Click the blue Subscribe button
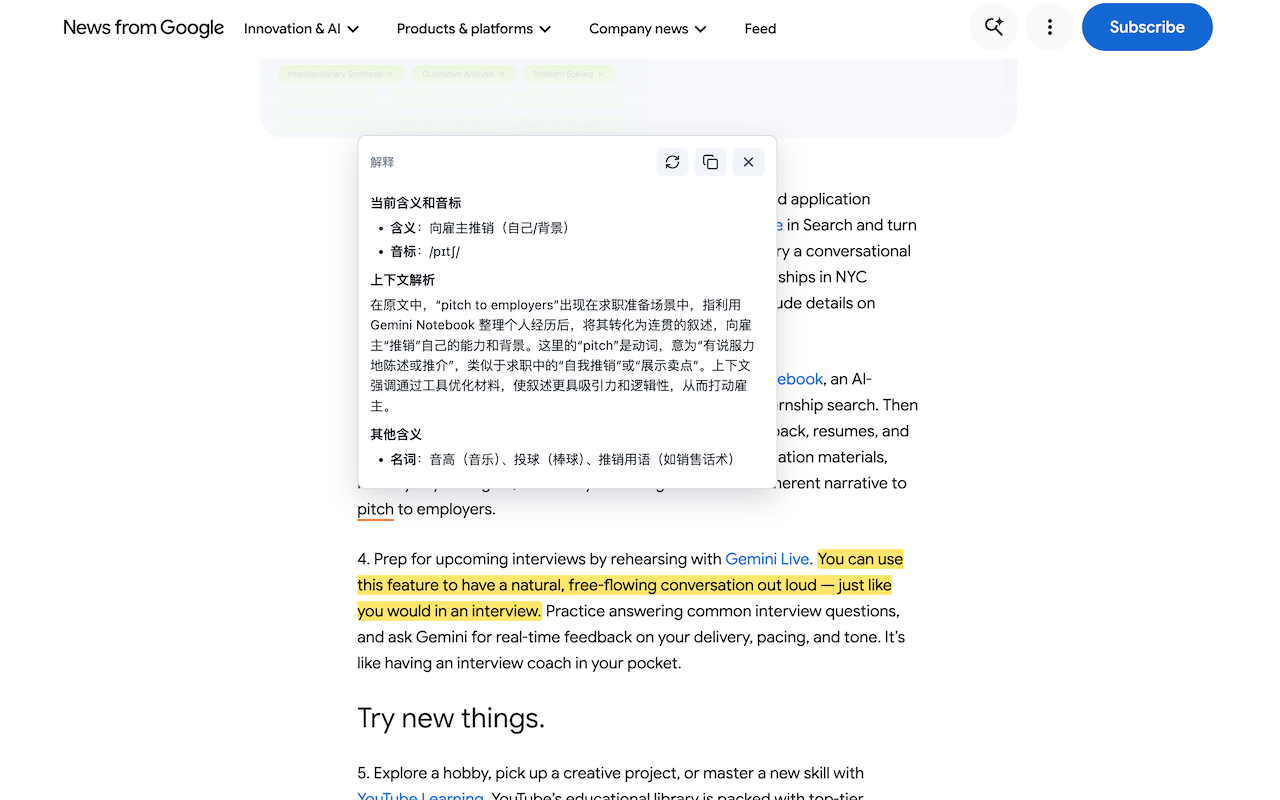Image resolution: width=1280 pixels, height=800 pixels. [1147, 27]
